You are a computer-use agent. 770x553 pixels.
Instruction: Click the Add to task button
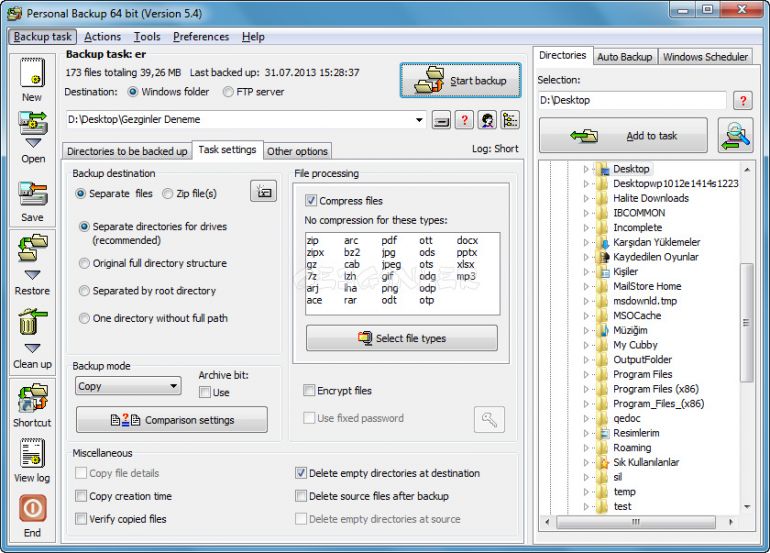623,136
